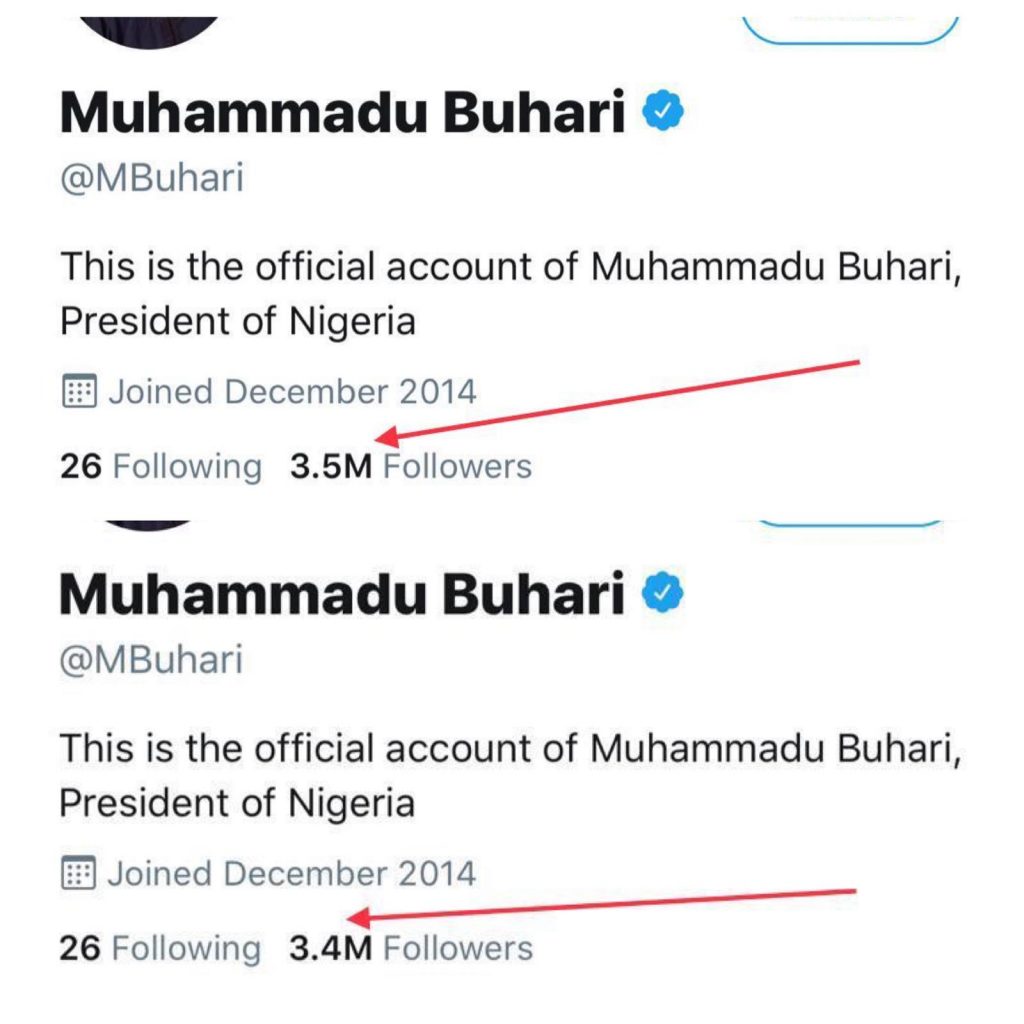Click the lower profile's partially visible avatar

tap(150, 524)
